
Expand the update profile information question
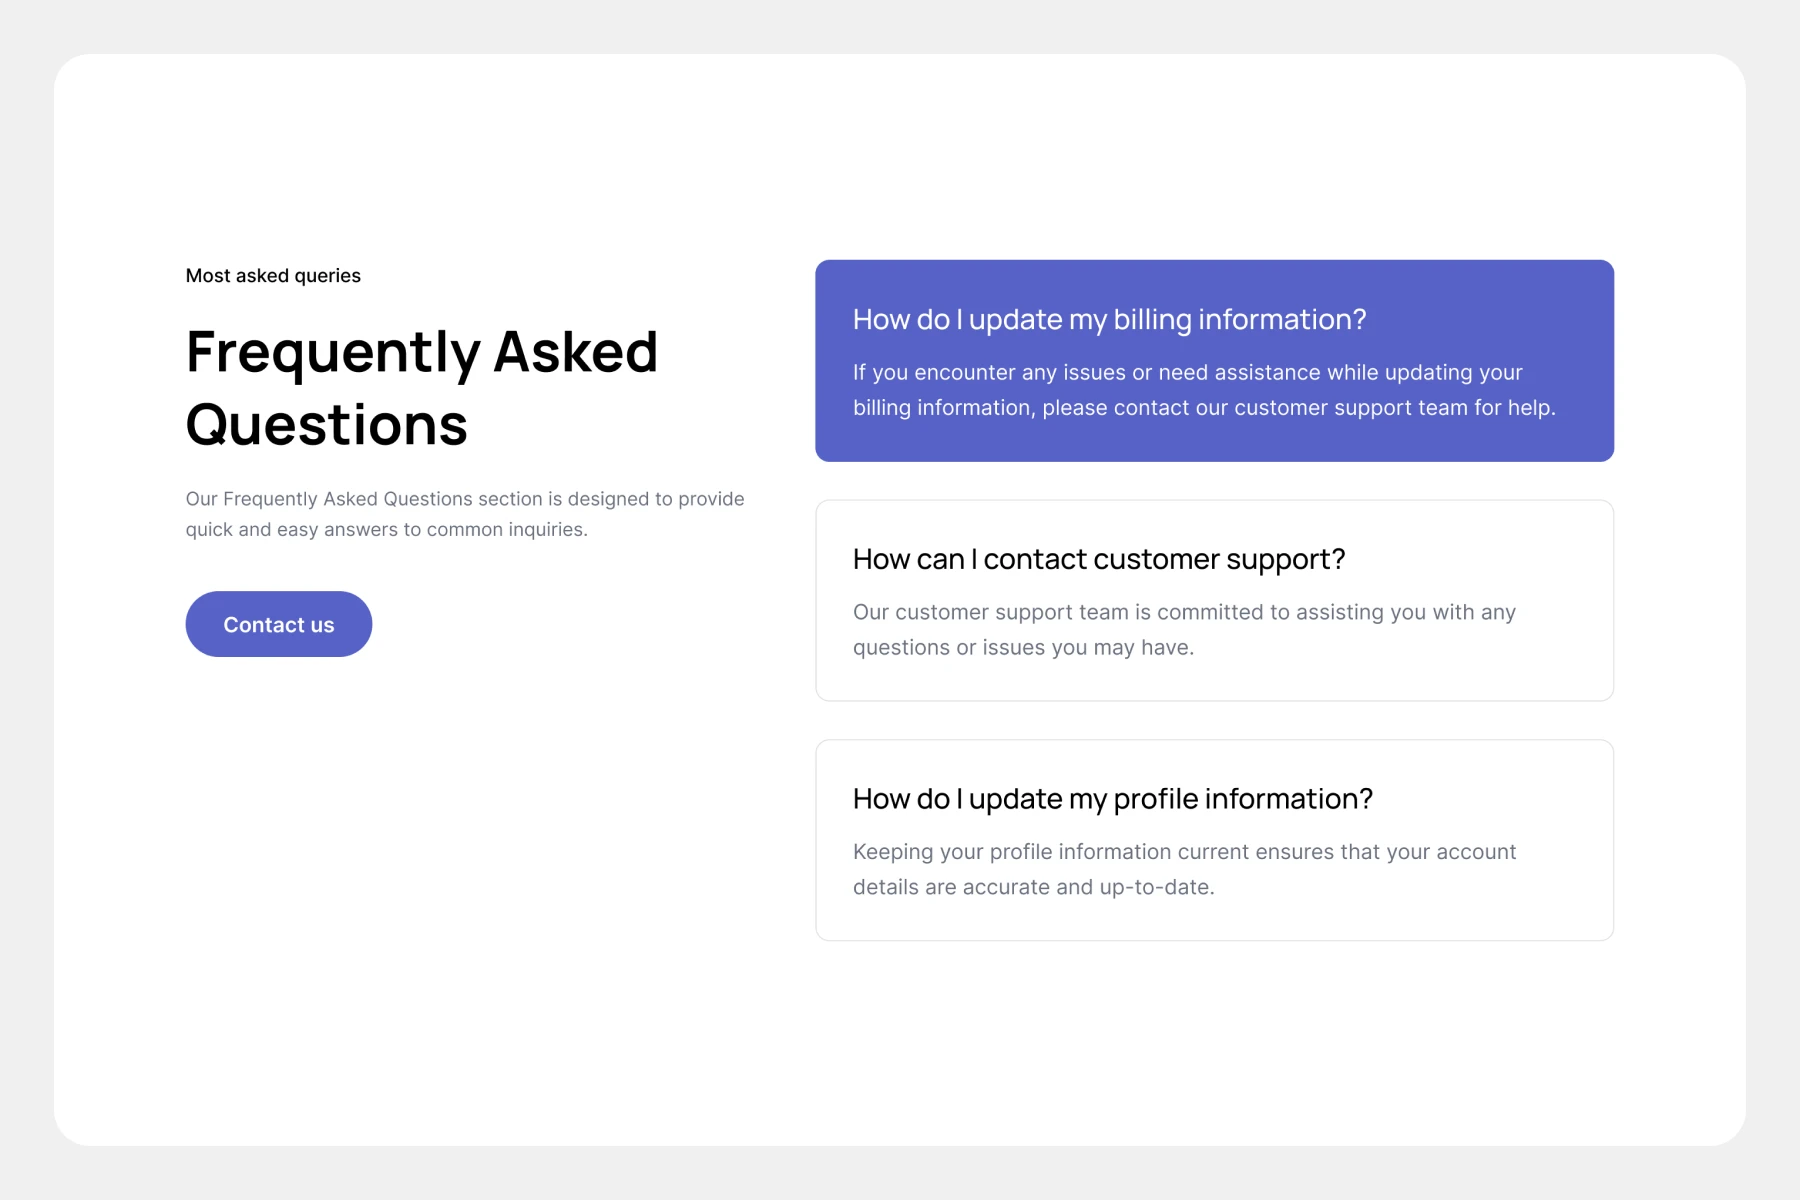[x=1112, y=799]
